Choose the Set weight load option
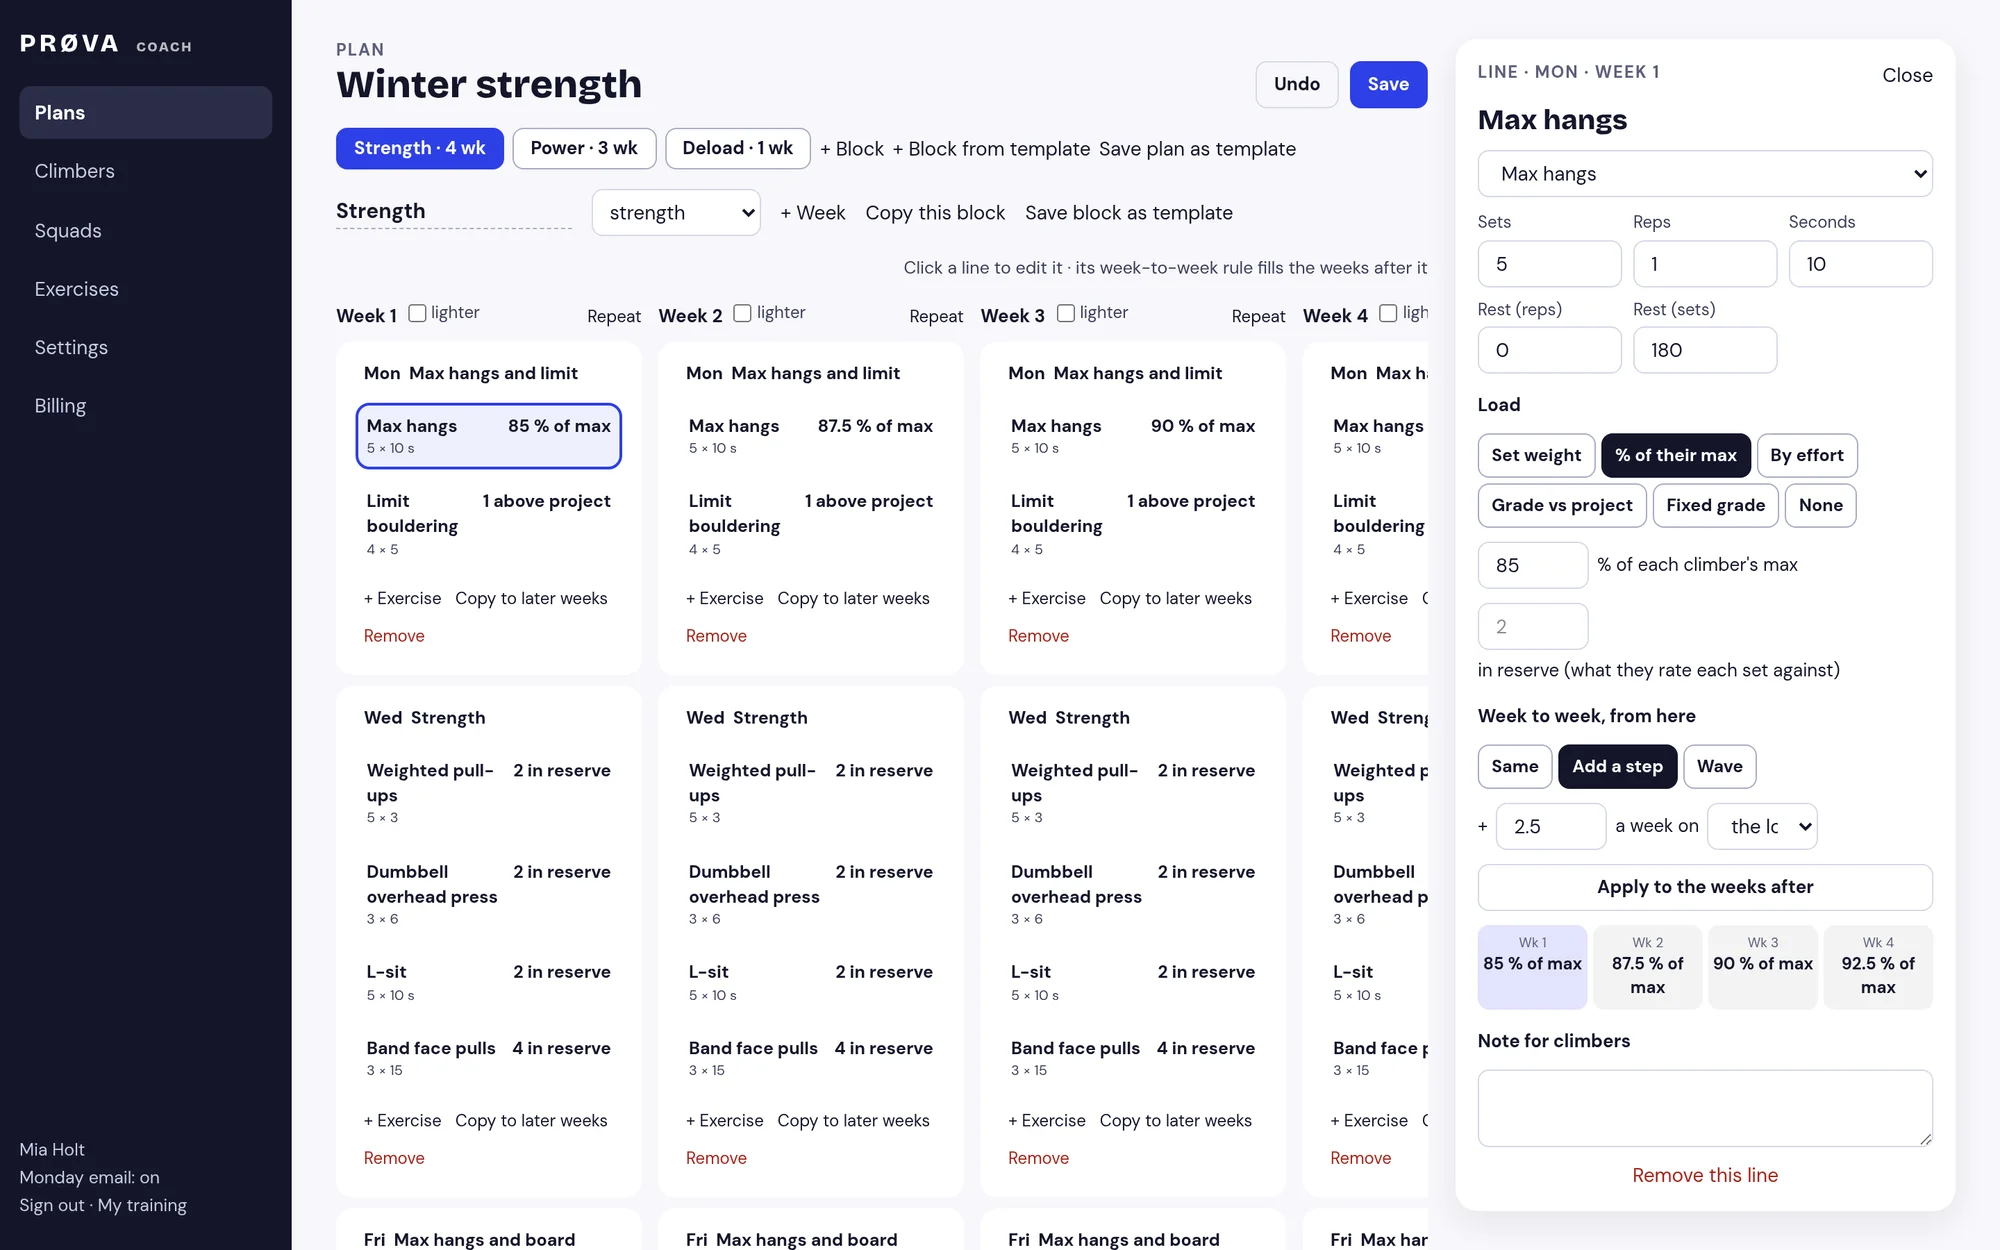Viewport: 2000px width, 1250px height. point(1536,455)
